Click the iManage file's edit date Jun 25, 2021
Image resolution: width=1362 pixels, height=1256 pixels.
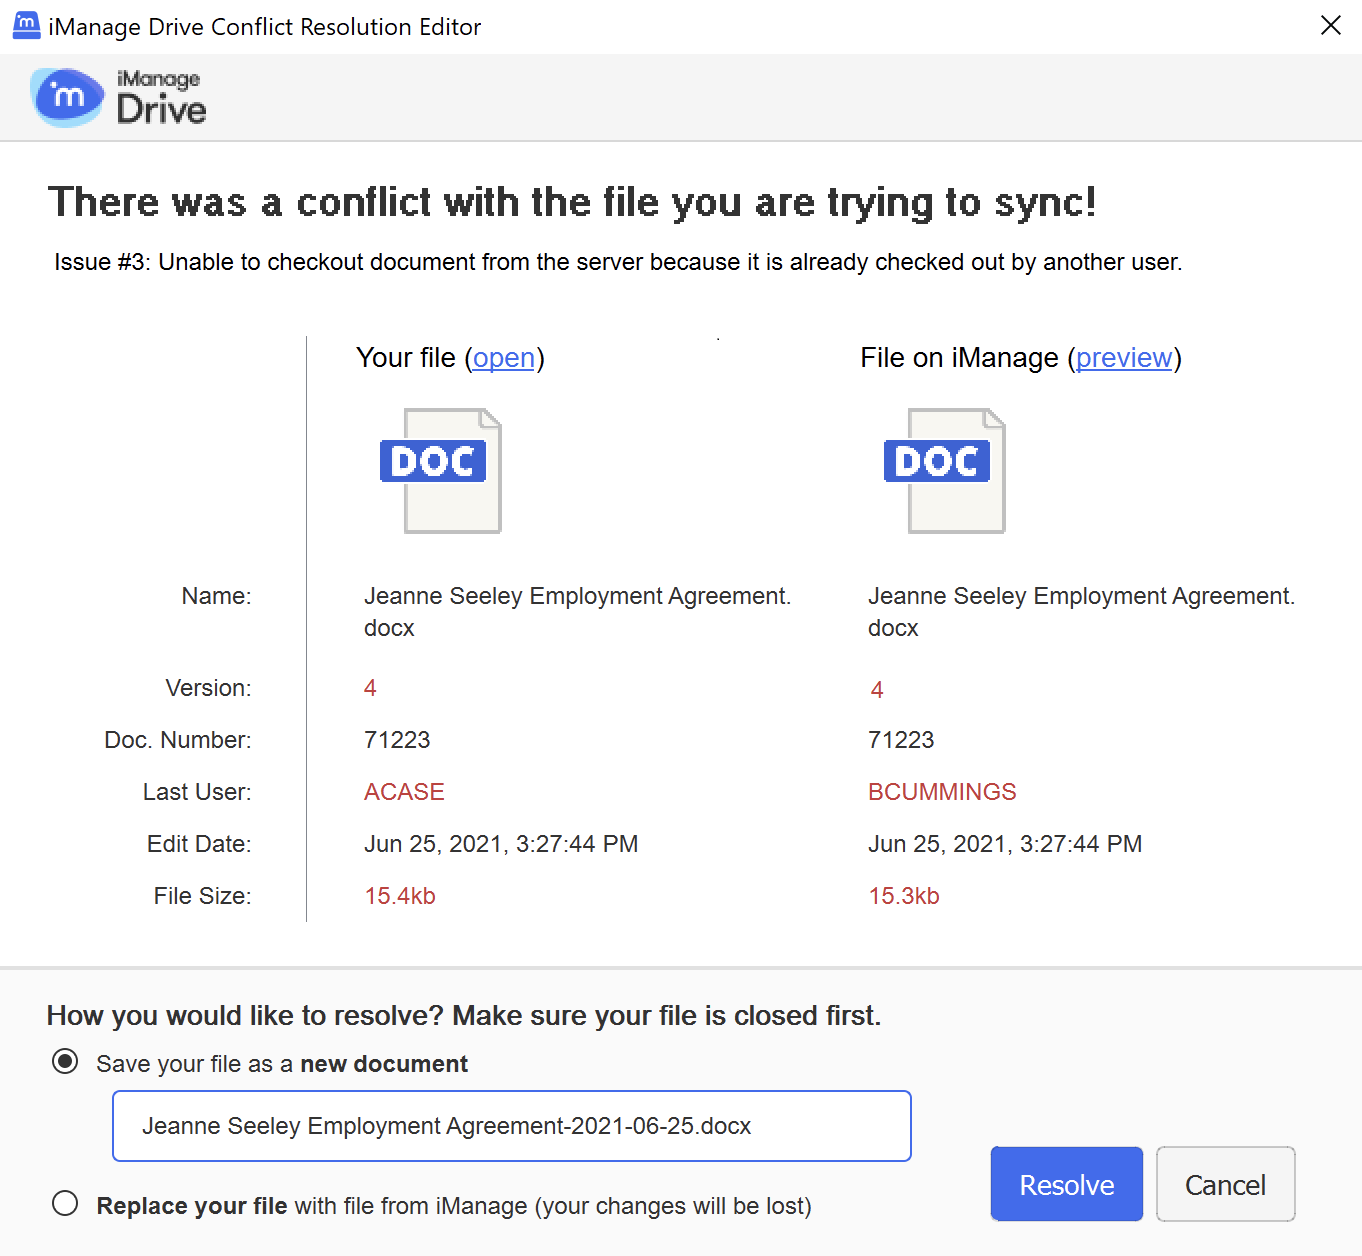1005,844
